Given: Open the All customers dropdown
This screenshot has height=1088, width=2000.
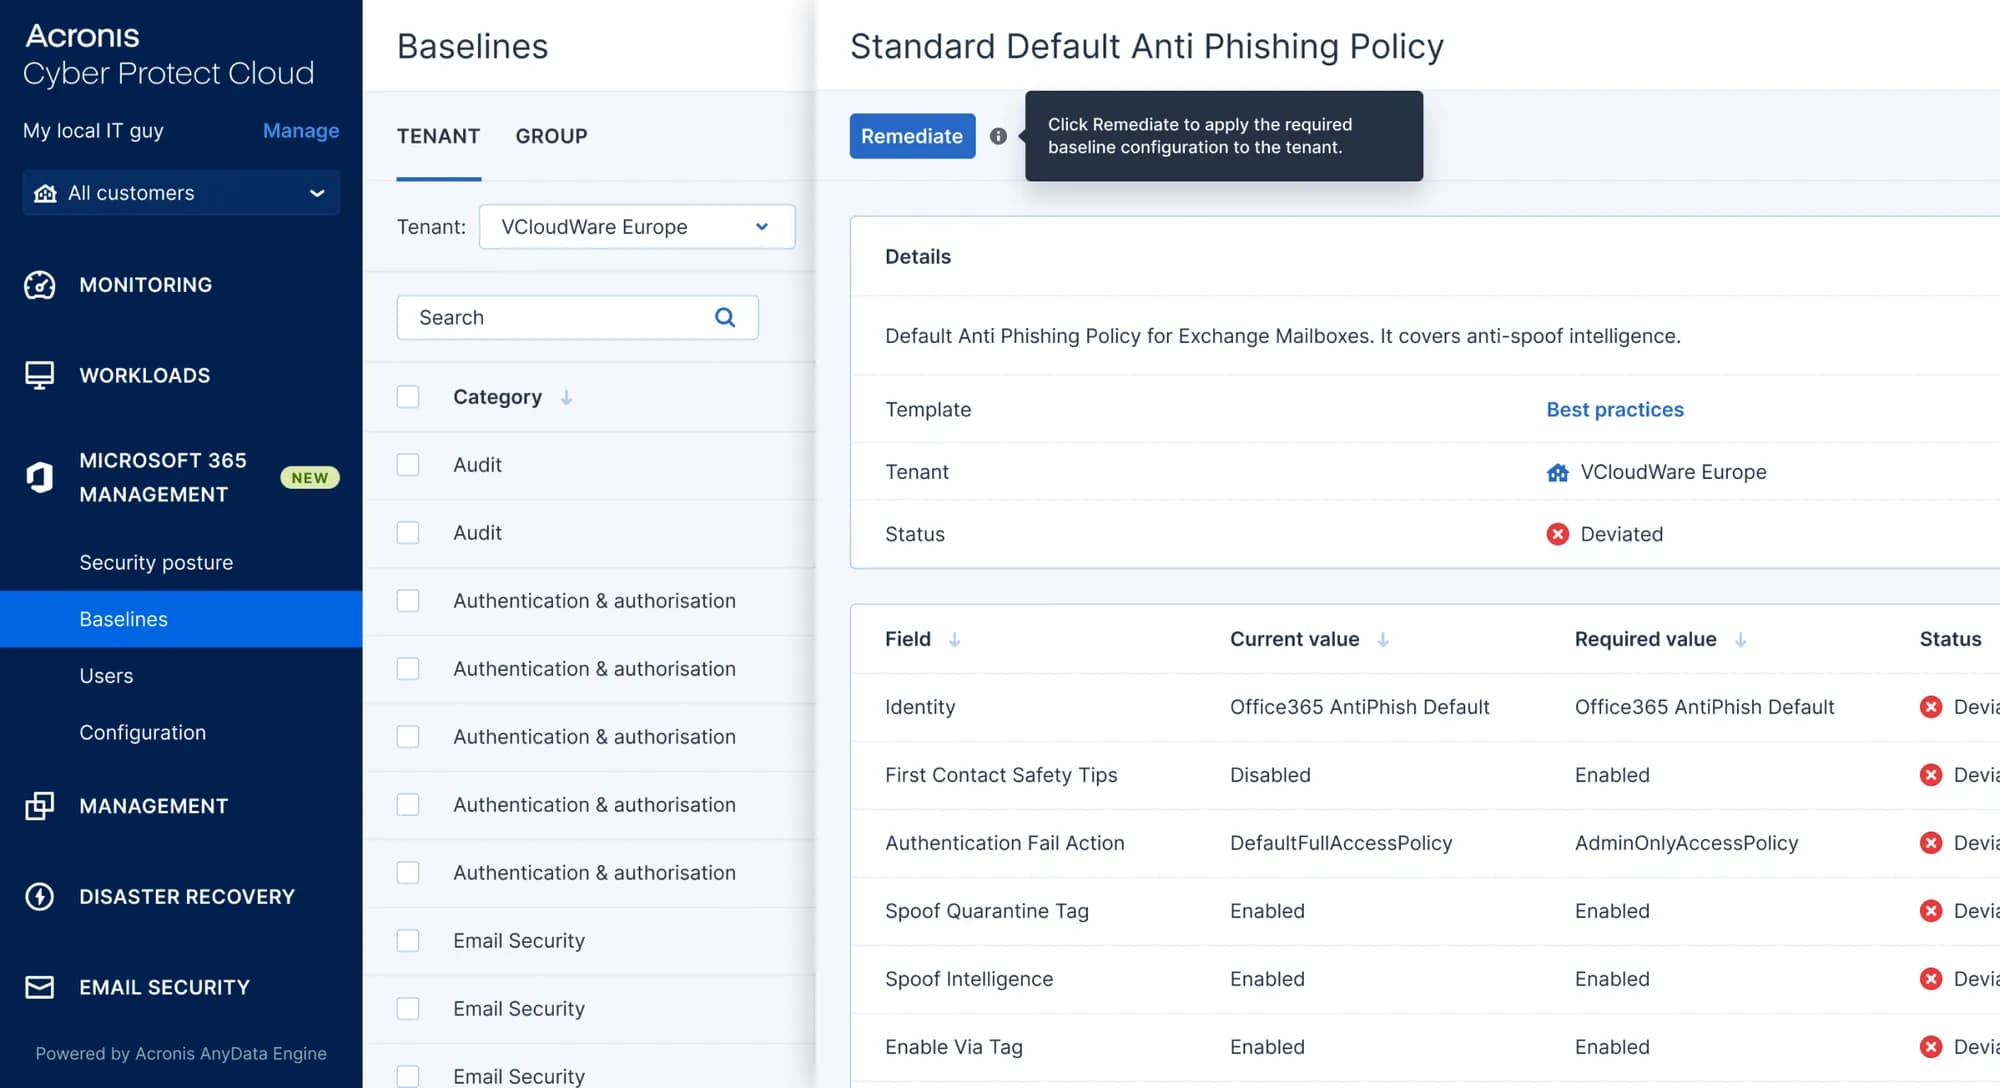Looking at the screenshot, I should pyautogui.click(x=181, y=193).
